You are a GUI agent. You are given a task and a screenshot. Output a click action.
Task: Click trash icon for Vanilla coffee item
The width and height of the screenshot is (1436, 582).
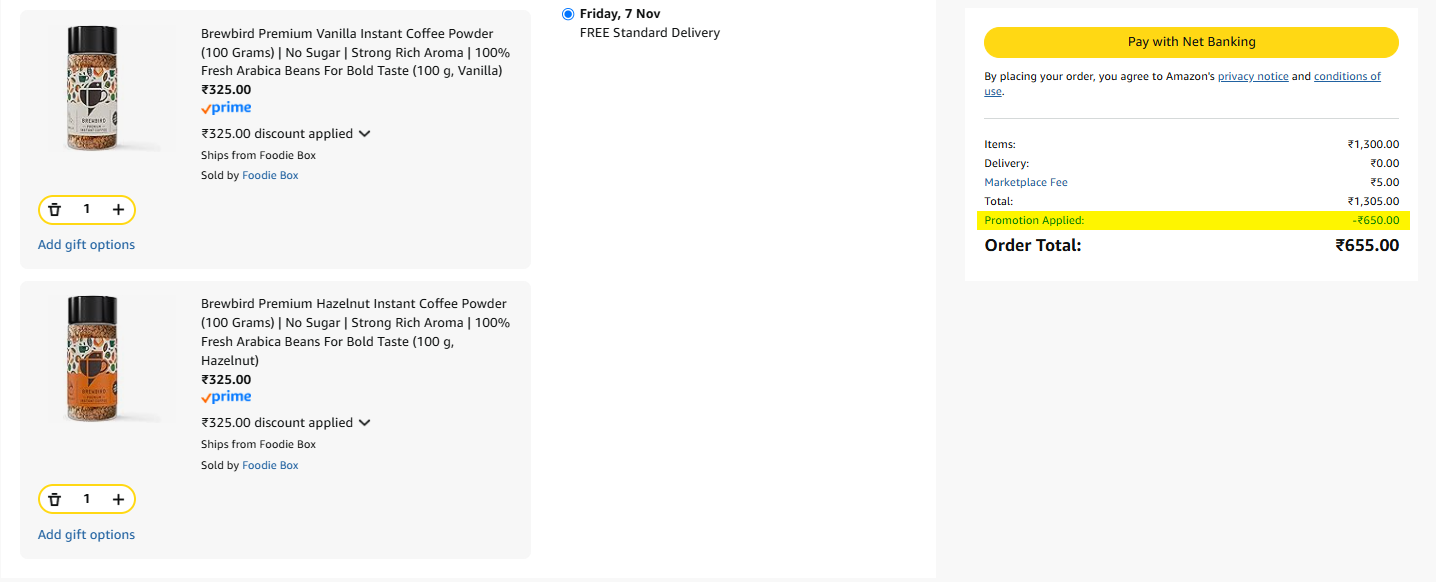pyautogui.click(x=55, y=210)
